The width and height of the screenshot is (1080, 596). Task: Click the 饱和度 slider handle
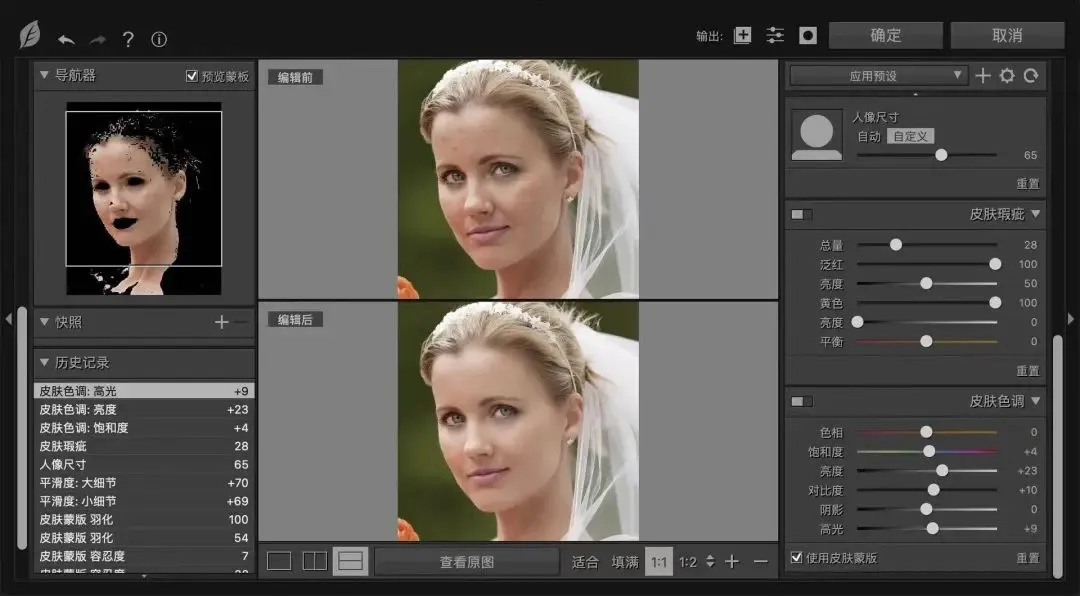click(929, 451)
